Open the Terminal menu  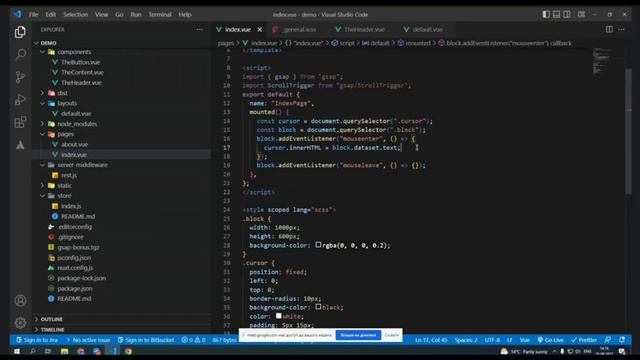160,14
